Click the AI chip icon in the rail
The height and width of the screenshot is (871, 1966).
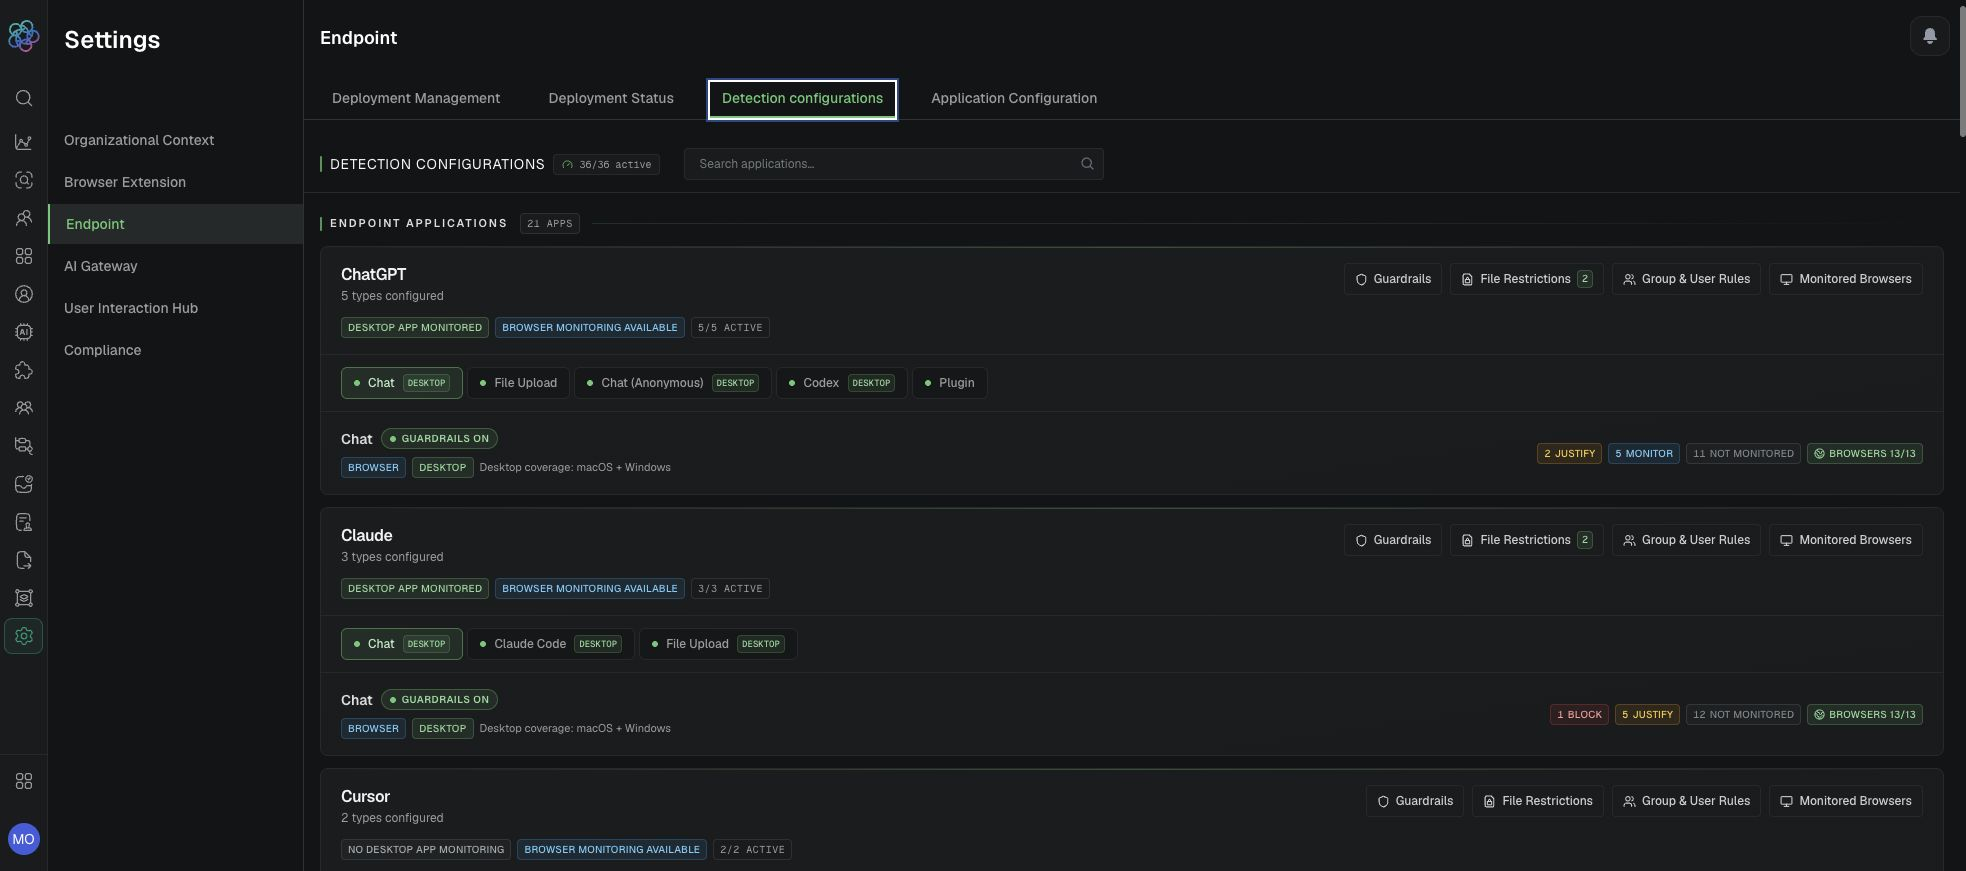24,332
